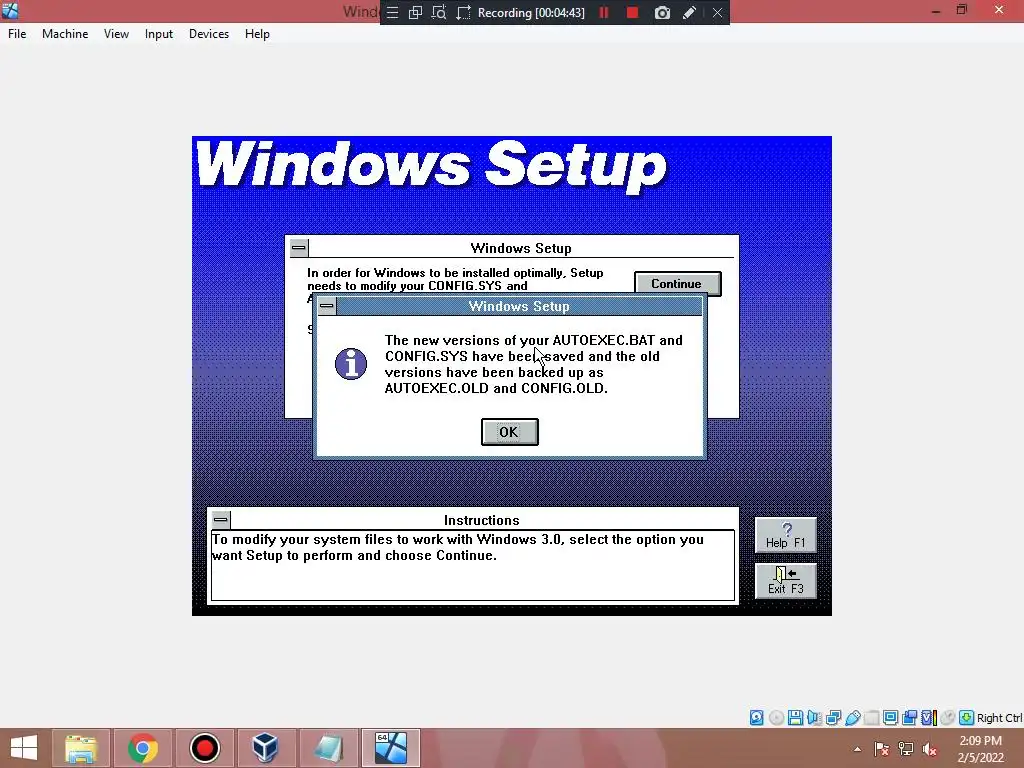This screenshot has width=1024, height=768.
Task: Click the clock showing 2:09 PM
Action: pyautogui.click(x=980, y=741)
